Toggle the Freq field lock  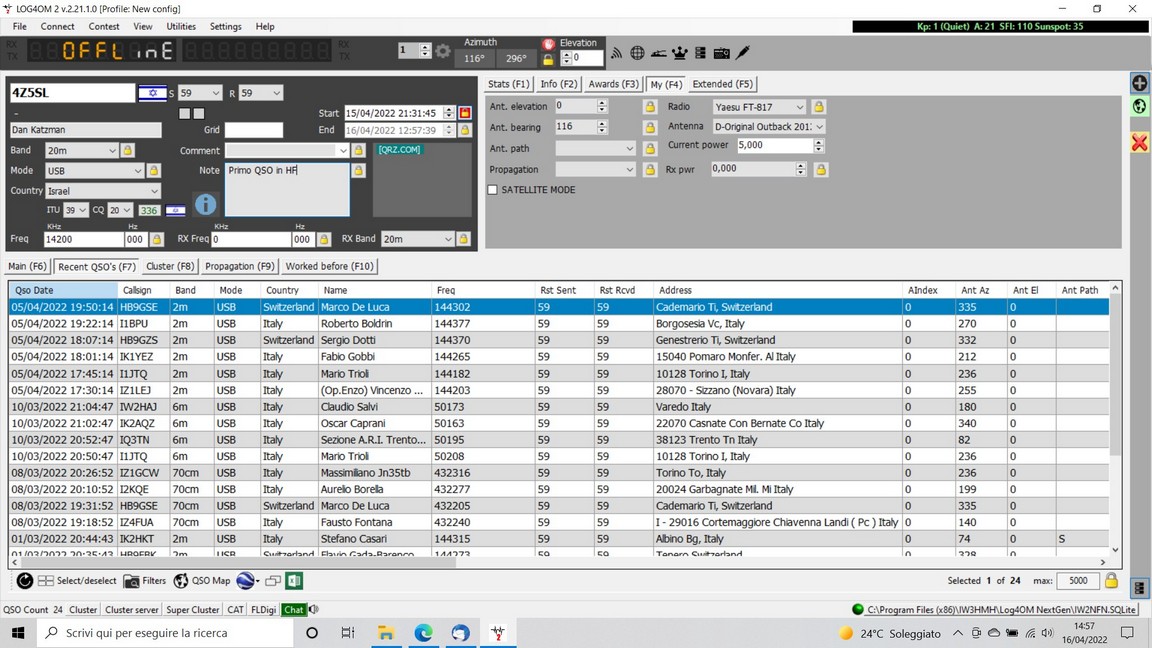[x=156, y=239]
